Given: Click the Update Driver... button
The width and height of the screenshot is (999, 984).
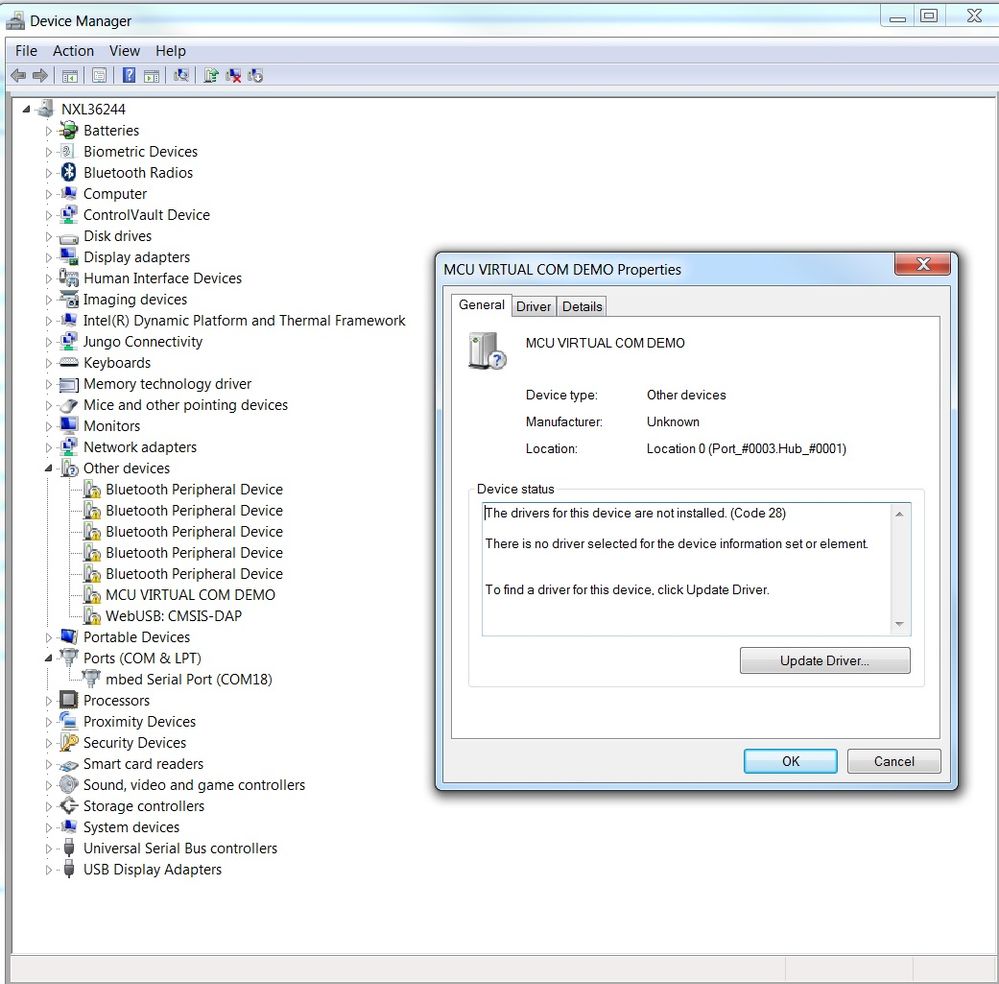Looking at the screenshot, I should [x=824, y=660].
